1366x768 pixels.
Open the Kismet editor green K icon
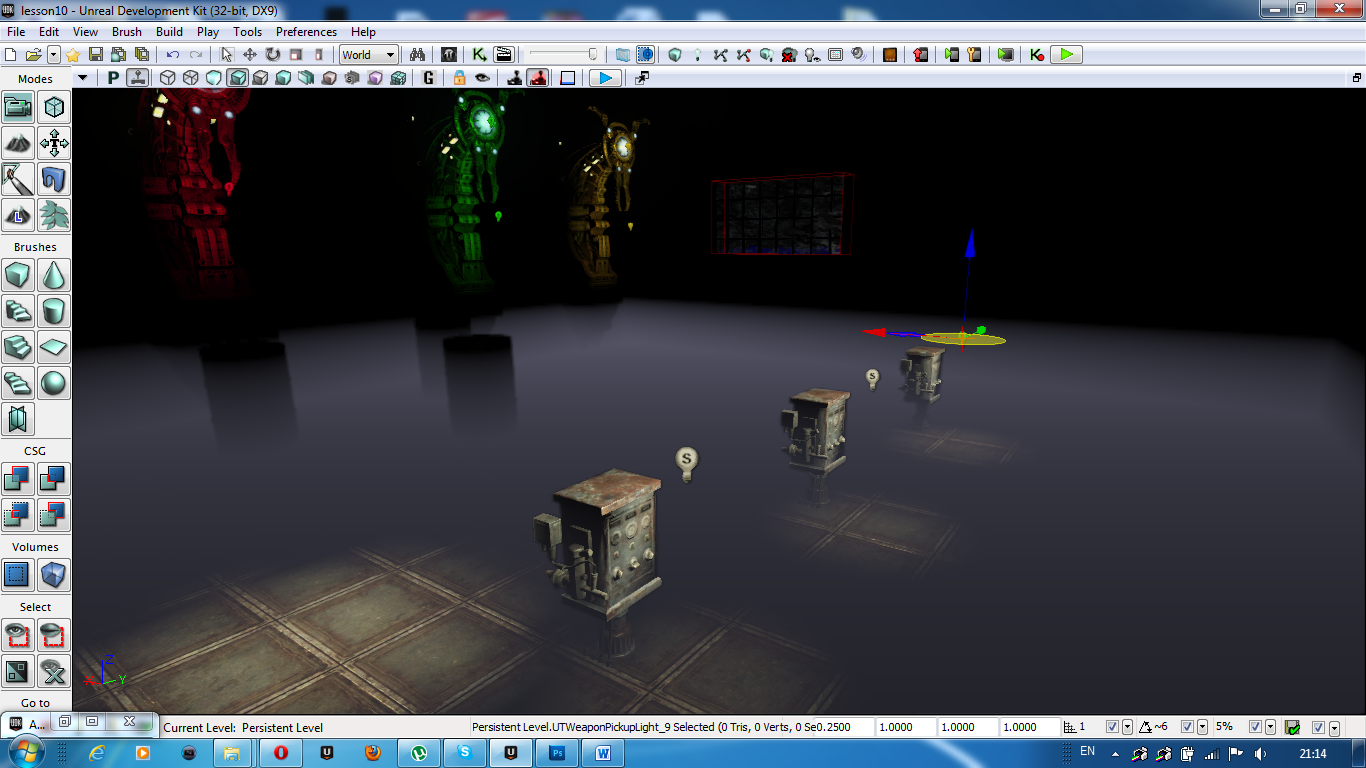point(480,55)
